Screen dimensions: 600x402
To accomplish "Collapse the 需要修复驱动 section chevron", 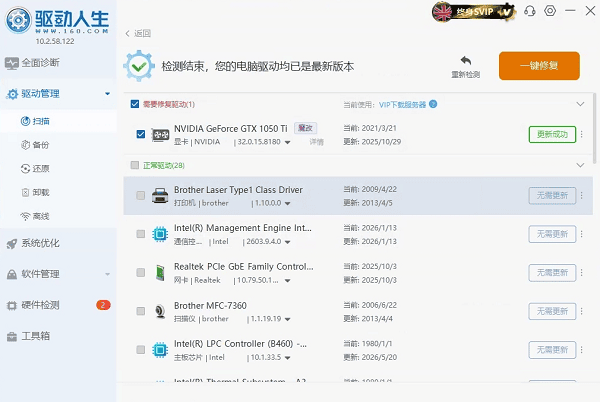I will coord(580,104).
